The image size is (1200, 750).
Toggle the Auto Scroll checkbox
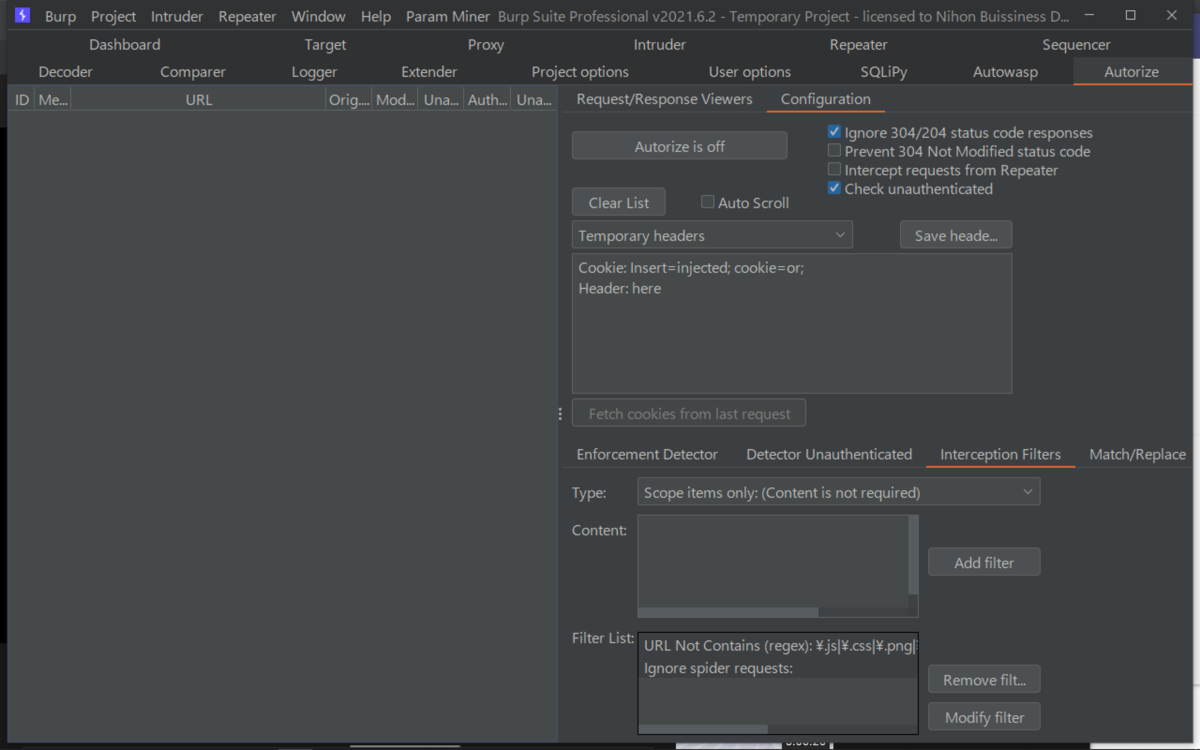[708, 202]
